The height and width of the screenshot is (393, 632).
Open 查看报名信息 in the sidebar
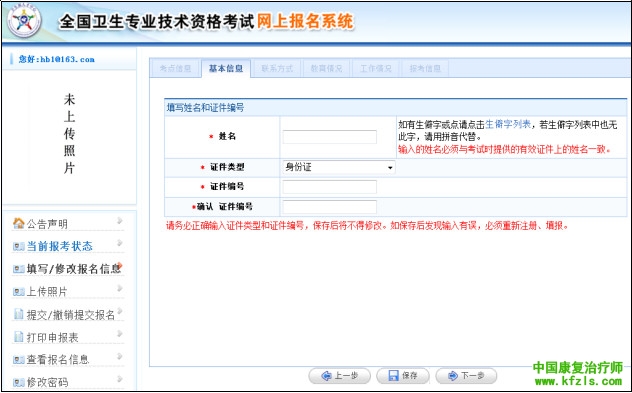pos(58,360)
